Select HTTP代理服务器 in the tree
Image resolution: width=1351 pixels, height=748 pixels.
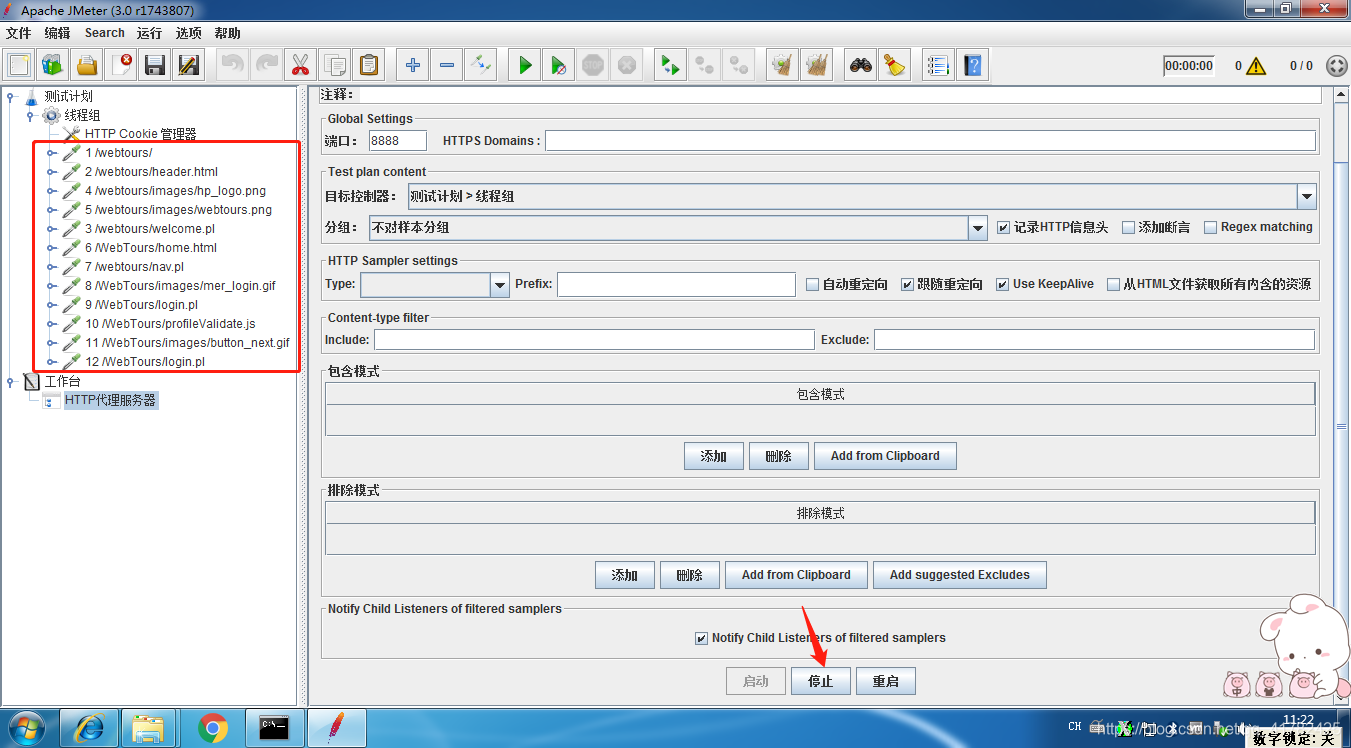click(x=110, y=400)
